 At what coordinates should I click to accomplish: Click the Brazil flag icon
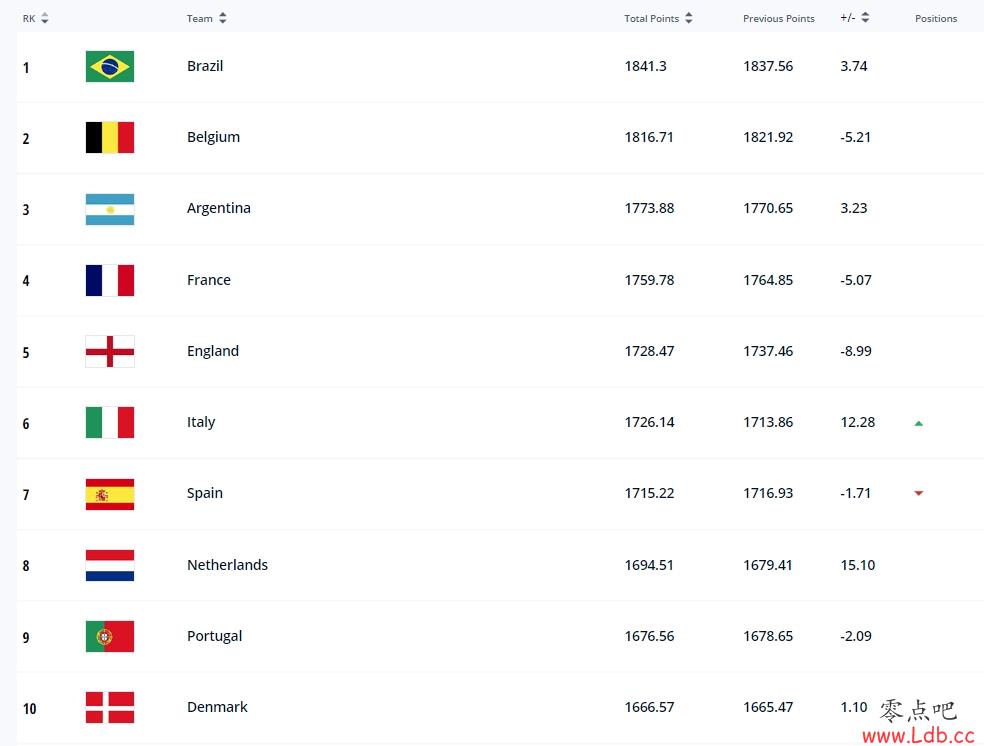click(x=110, y=67)
